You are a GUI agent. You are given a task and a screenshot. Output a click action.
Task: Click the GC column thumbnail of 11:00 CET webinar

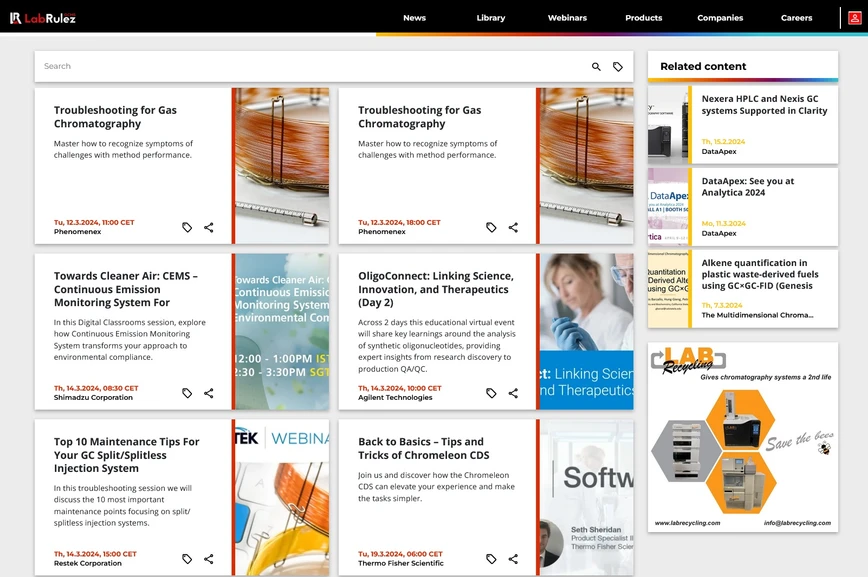click(282, 166)
